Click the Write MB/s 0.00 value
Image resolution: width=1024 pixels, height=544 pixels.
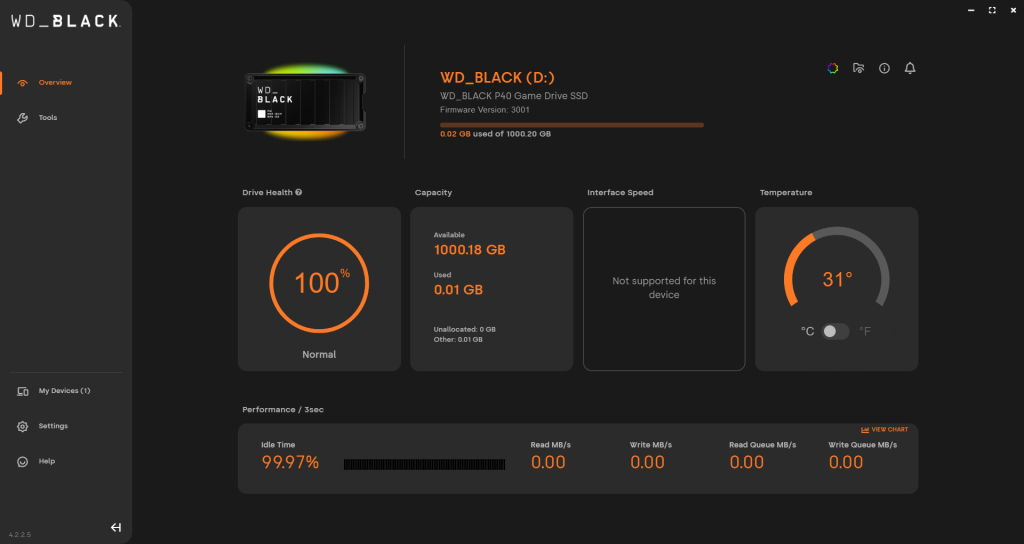click(647, 462)
